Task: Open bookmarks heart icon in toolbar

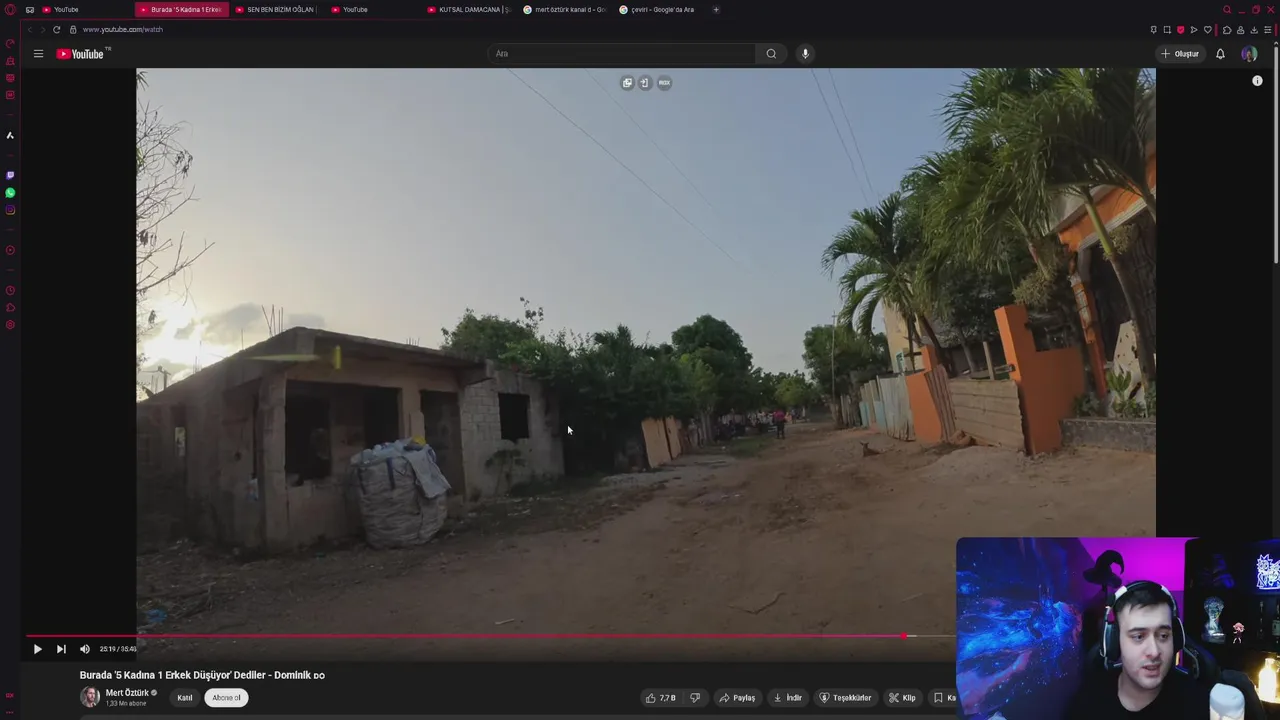Action: click(1208, 30)
